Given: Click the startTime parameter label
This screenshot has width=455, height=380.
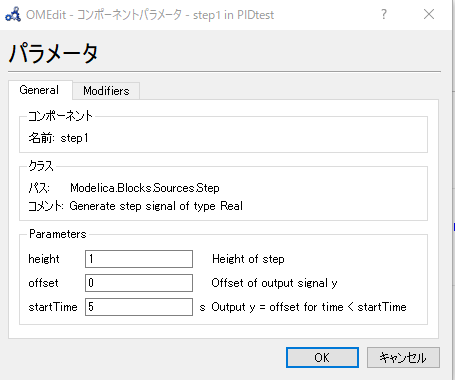Looking at the screenshot, I should 53,307.
